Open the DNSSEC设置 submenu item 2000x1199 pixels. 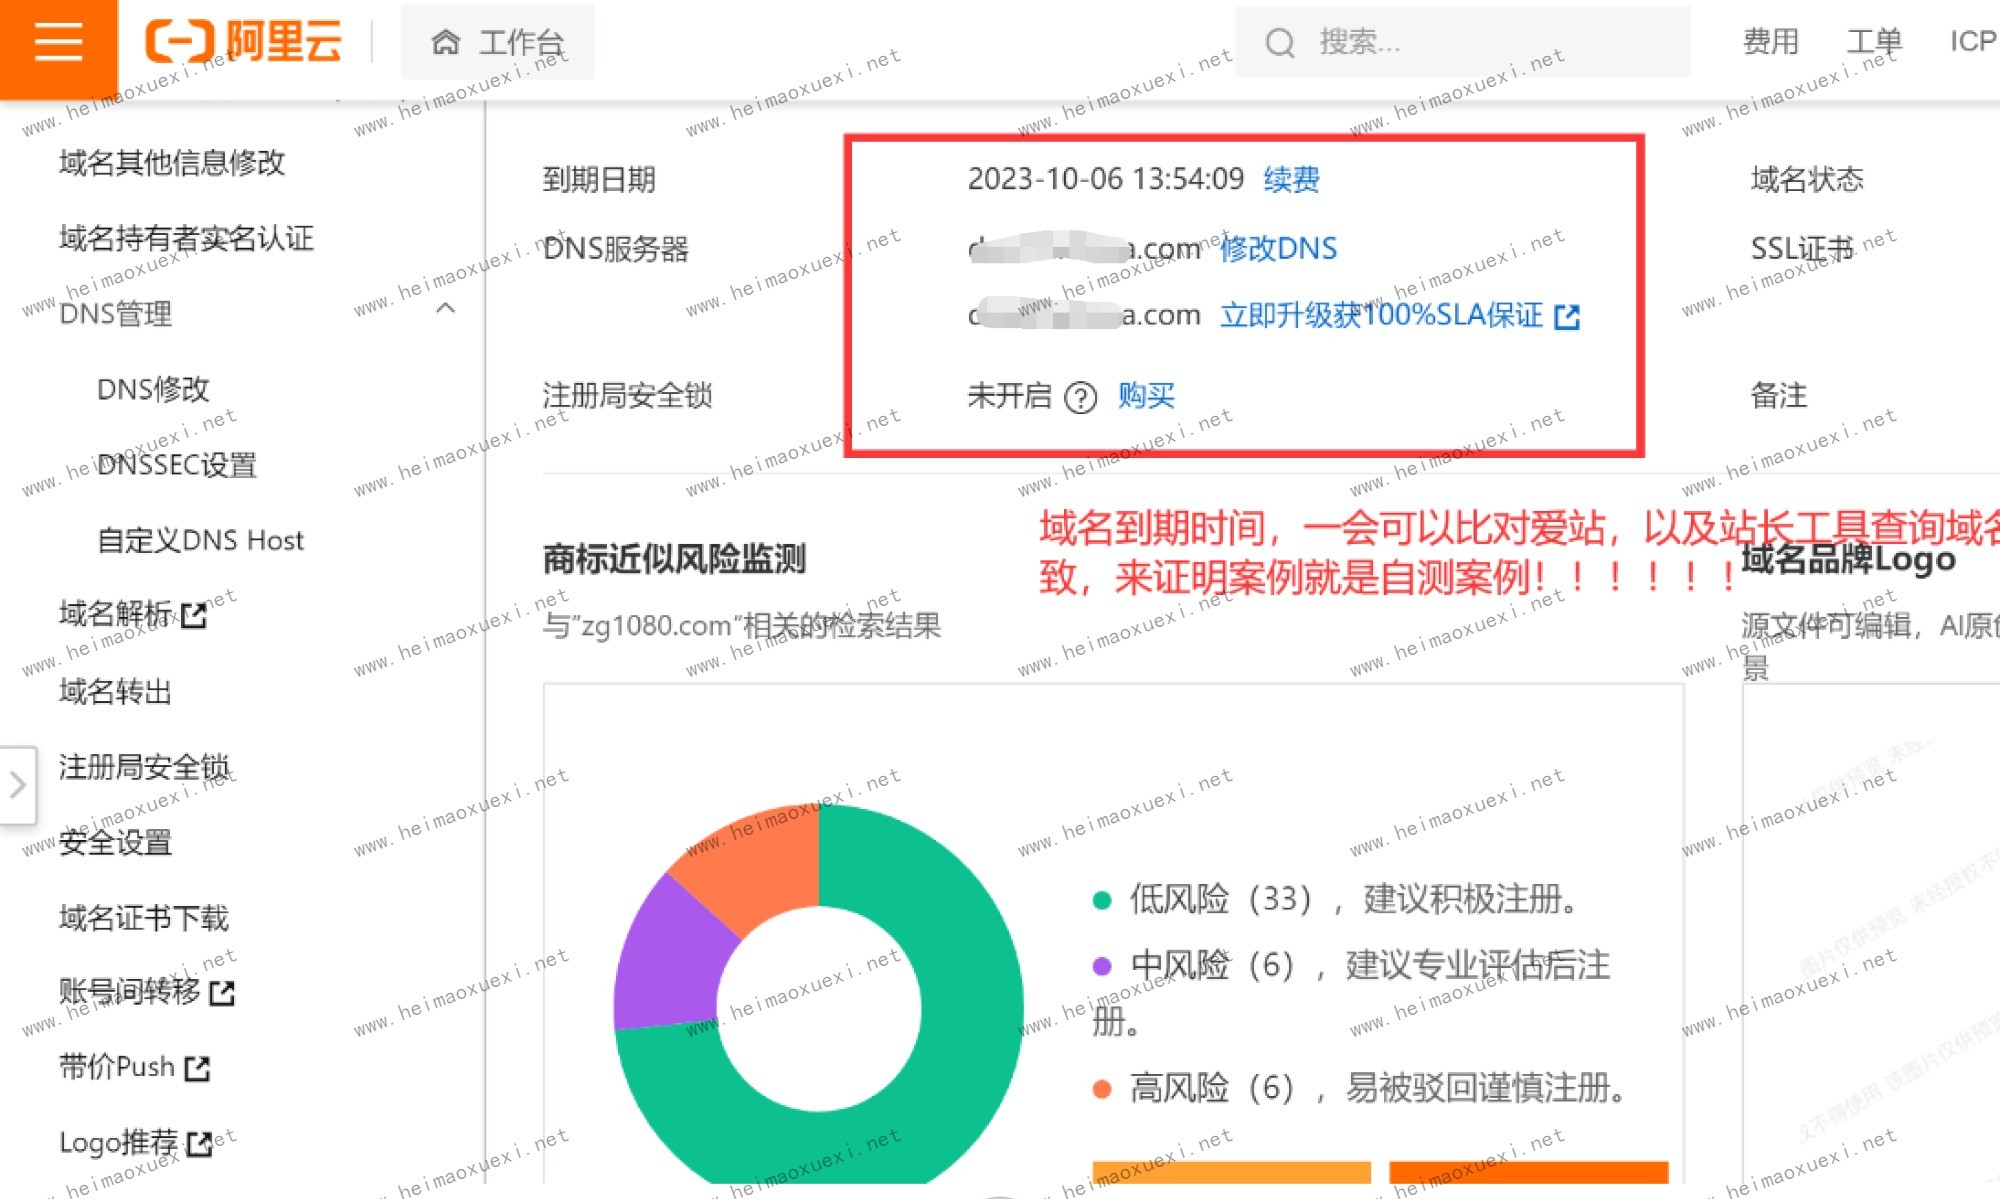click(177, 465)
